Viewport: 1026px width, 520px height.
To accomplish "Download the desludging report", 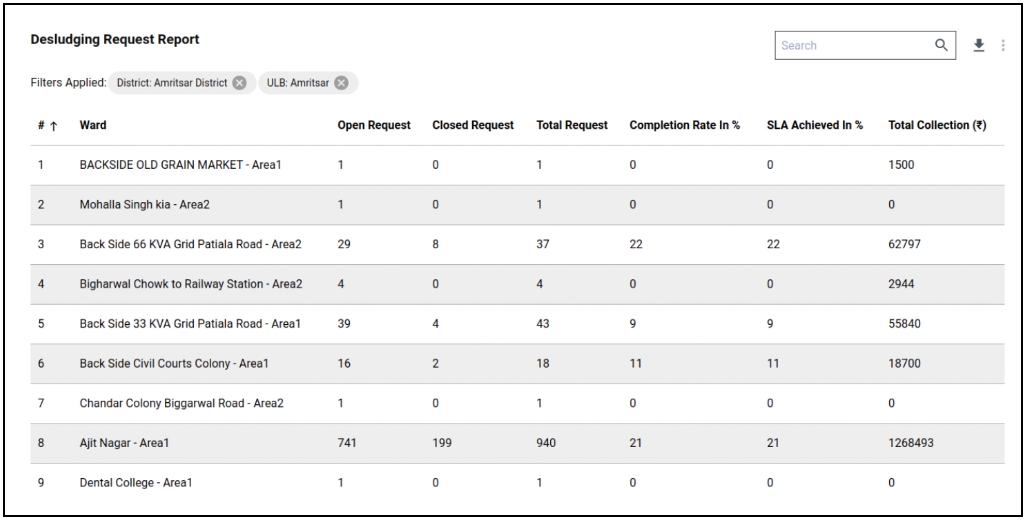I will coord(978,45).
